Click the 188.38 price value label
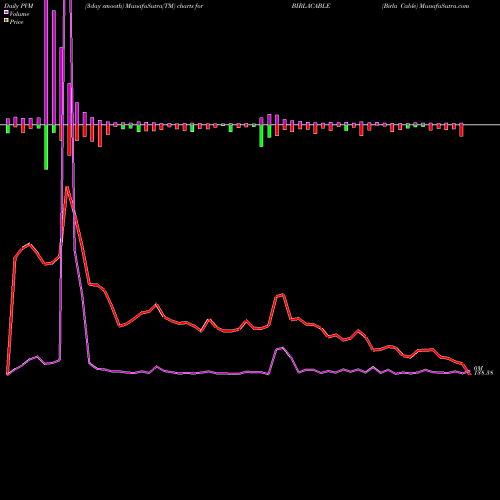Viewport: 500px width, 500px height. [x=483, y=373]
